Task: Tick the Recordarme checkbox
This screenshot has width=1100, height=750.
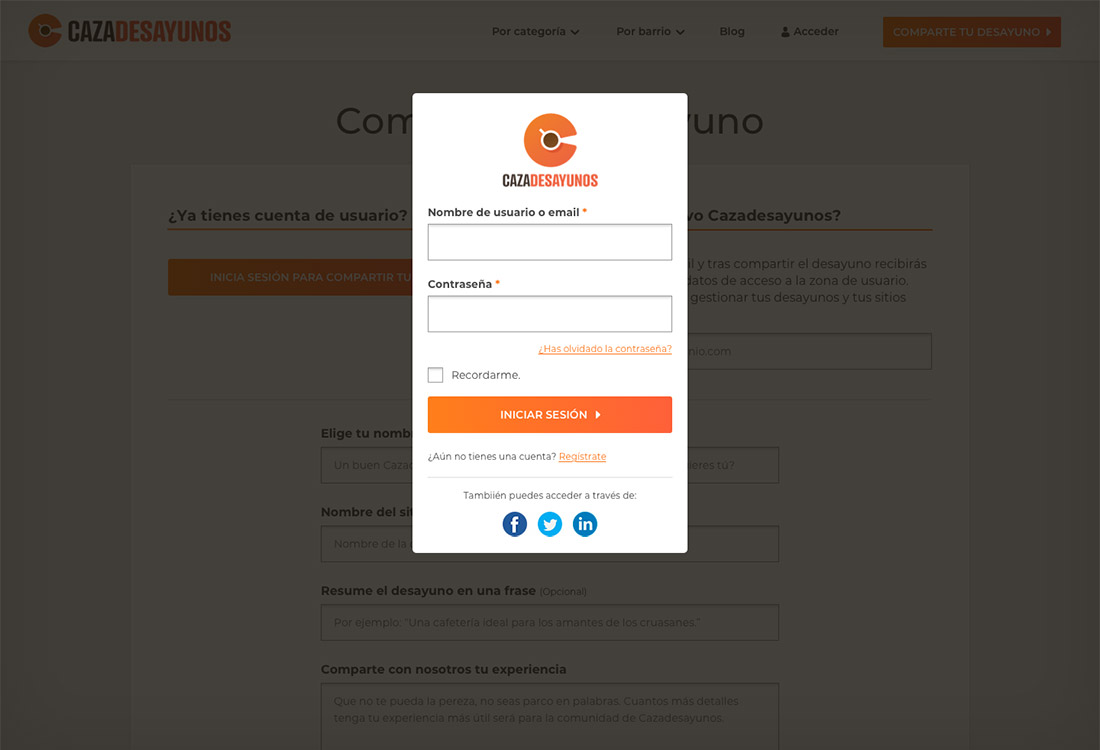Action: click(x=436, y=375)
